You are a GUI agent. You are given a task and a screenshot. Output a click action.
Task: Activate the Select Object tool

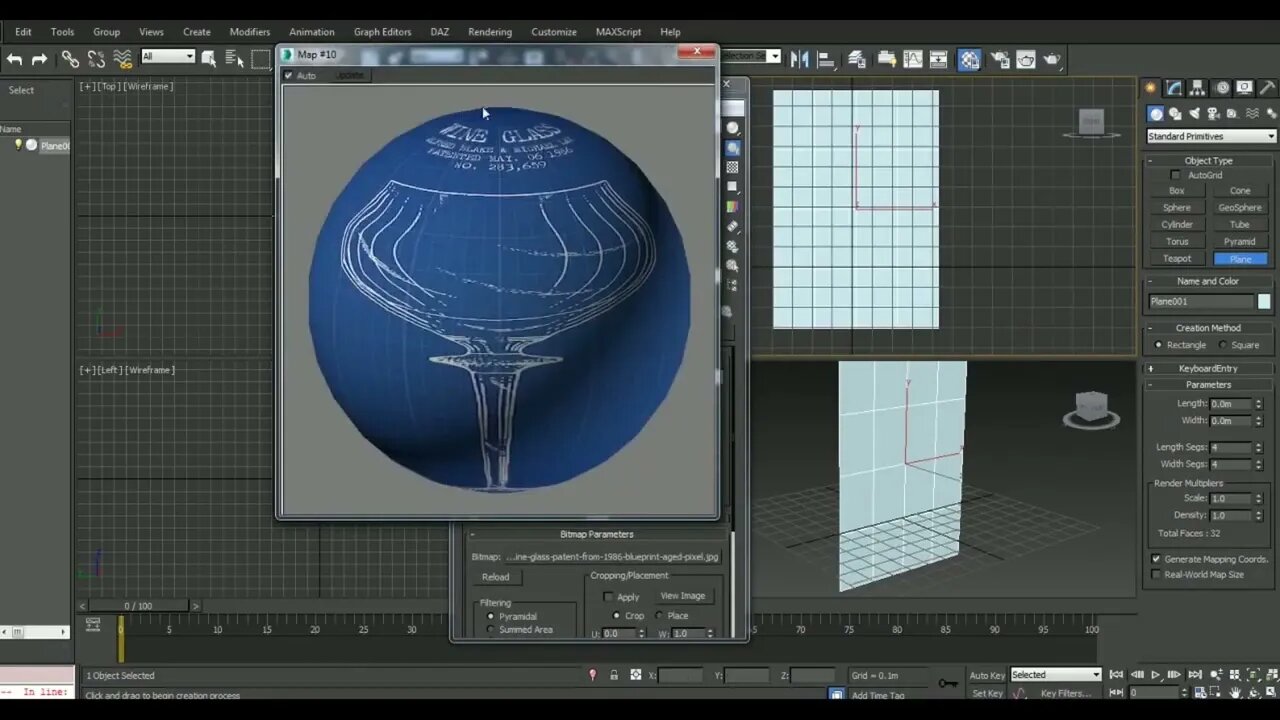[208, 59]
